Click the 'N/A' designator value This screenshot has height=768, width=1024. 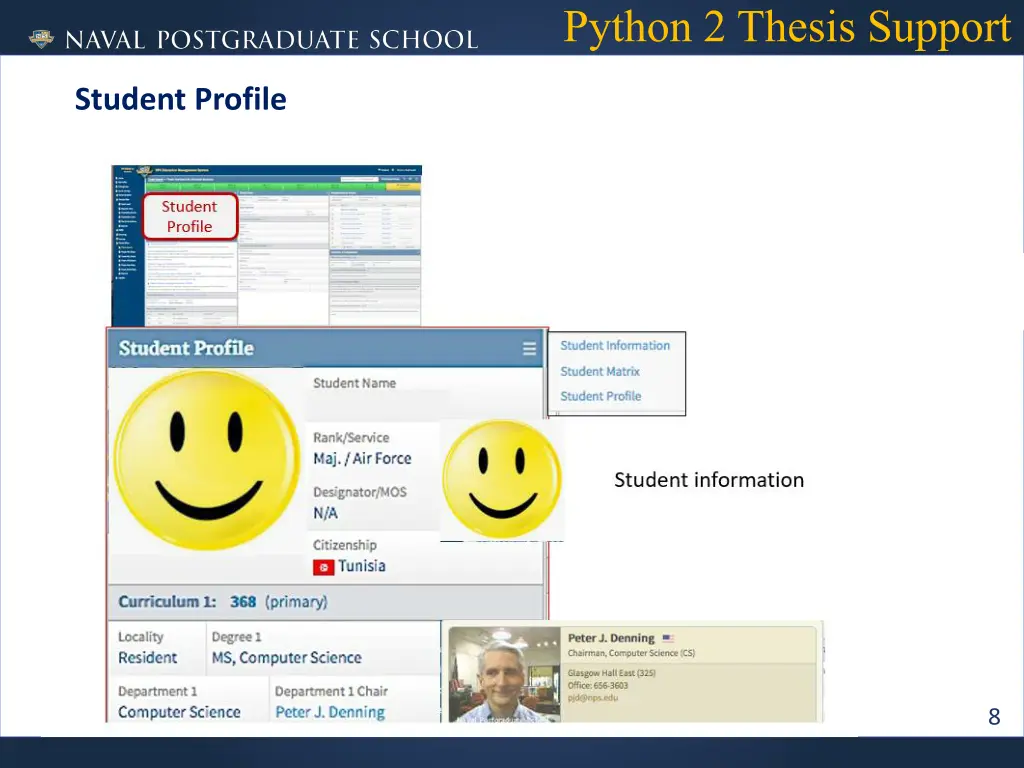click(x=325, y=513)
